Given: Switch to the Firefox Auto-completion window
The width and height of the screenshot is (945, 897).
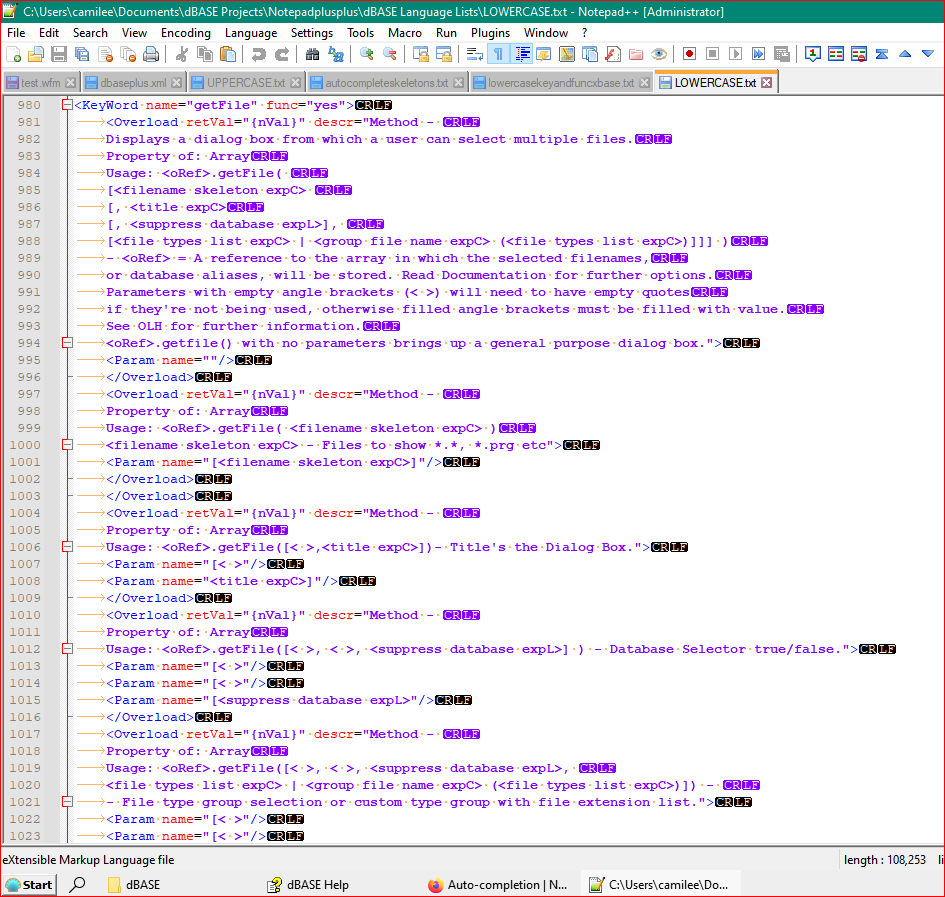Looking at the screenshot, I should tap(498, 884).
